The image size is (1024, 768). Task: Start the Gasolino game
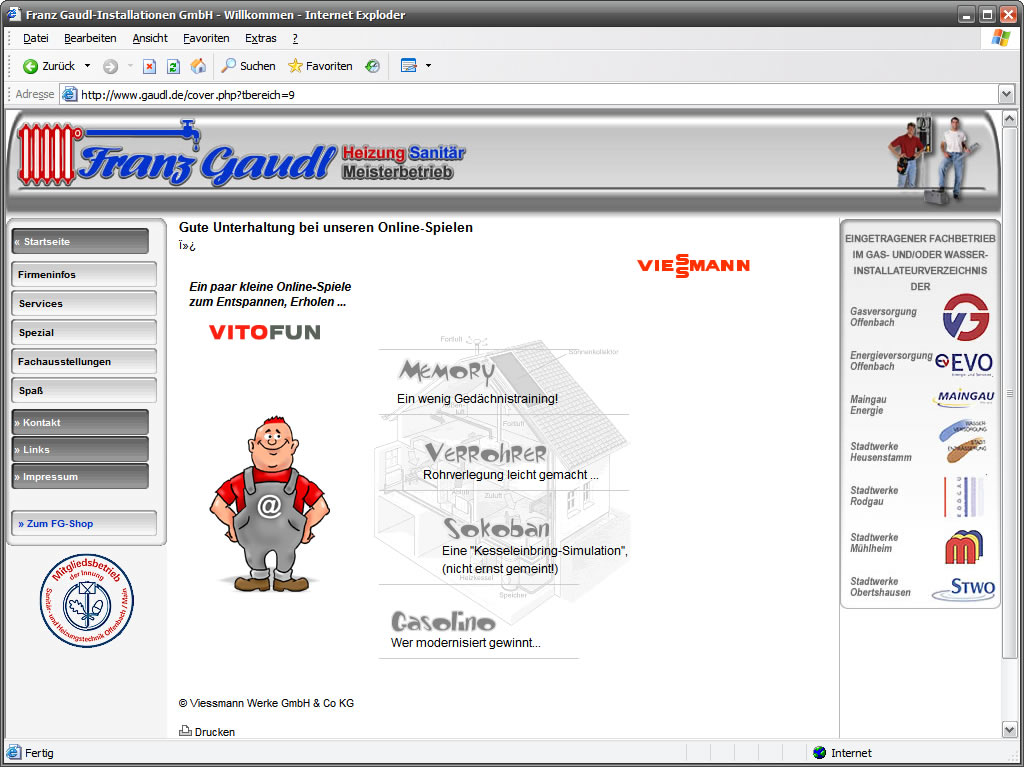443,621
